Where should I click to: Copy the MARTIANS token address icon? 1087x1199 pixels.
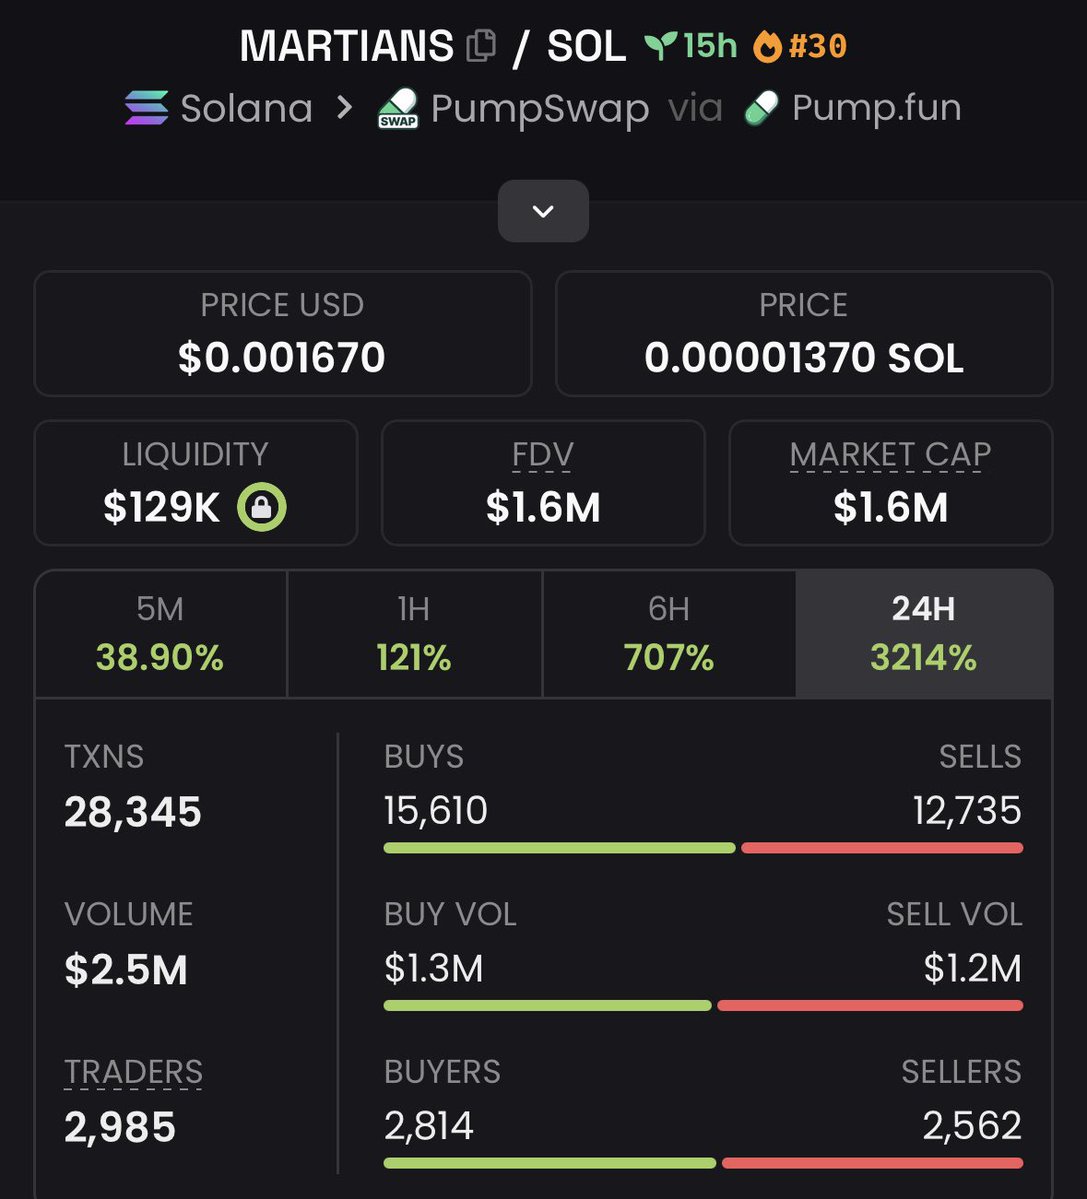[x=481, y=46]
